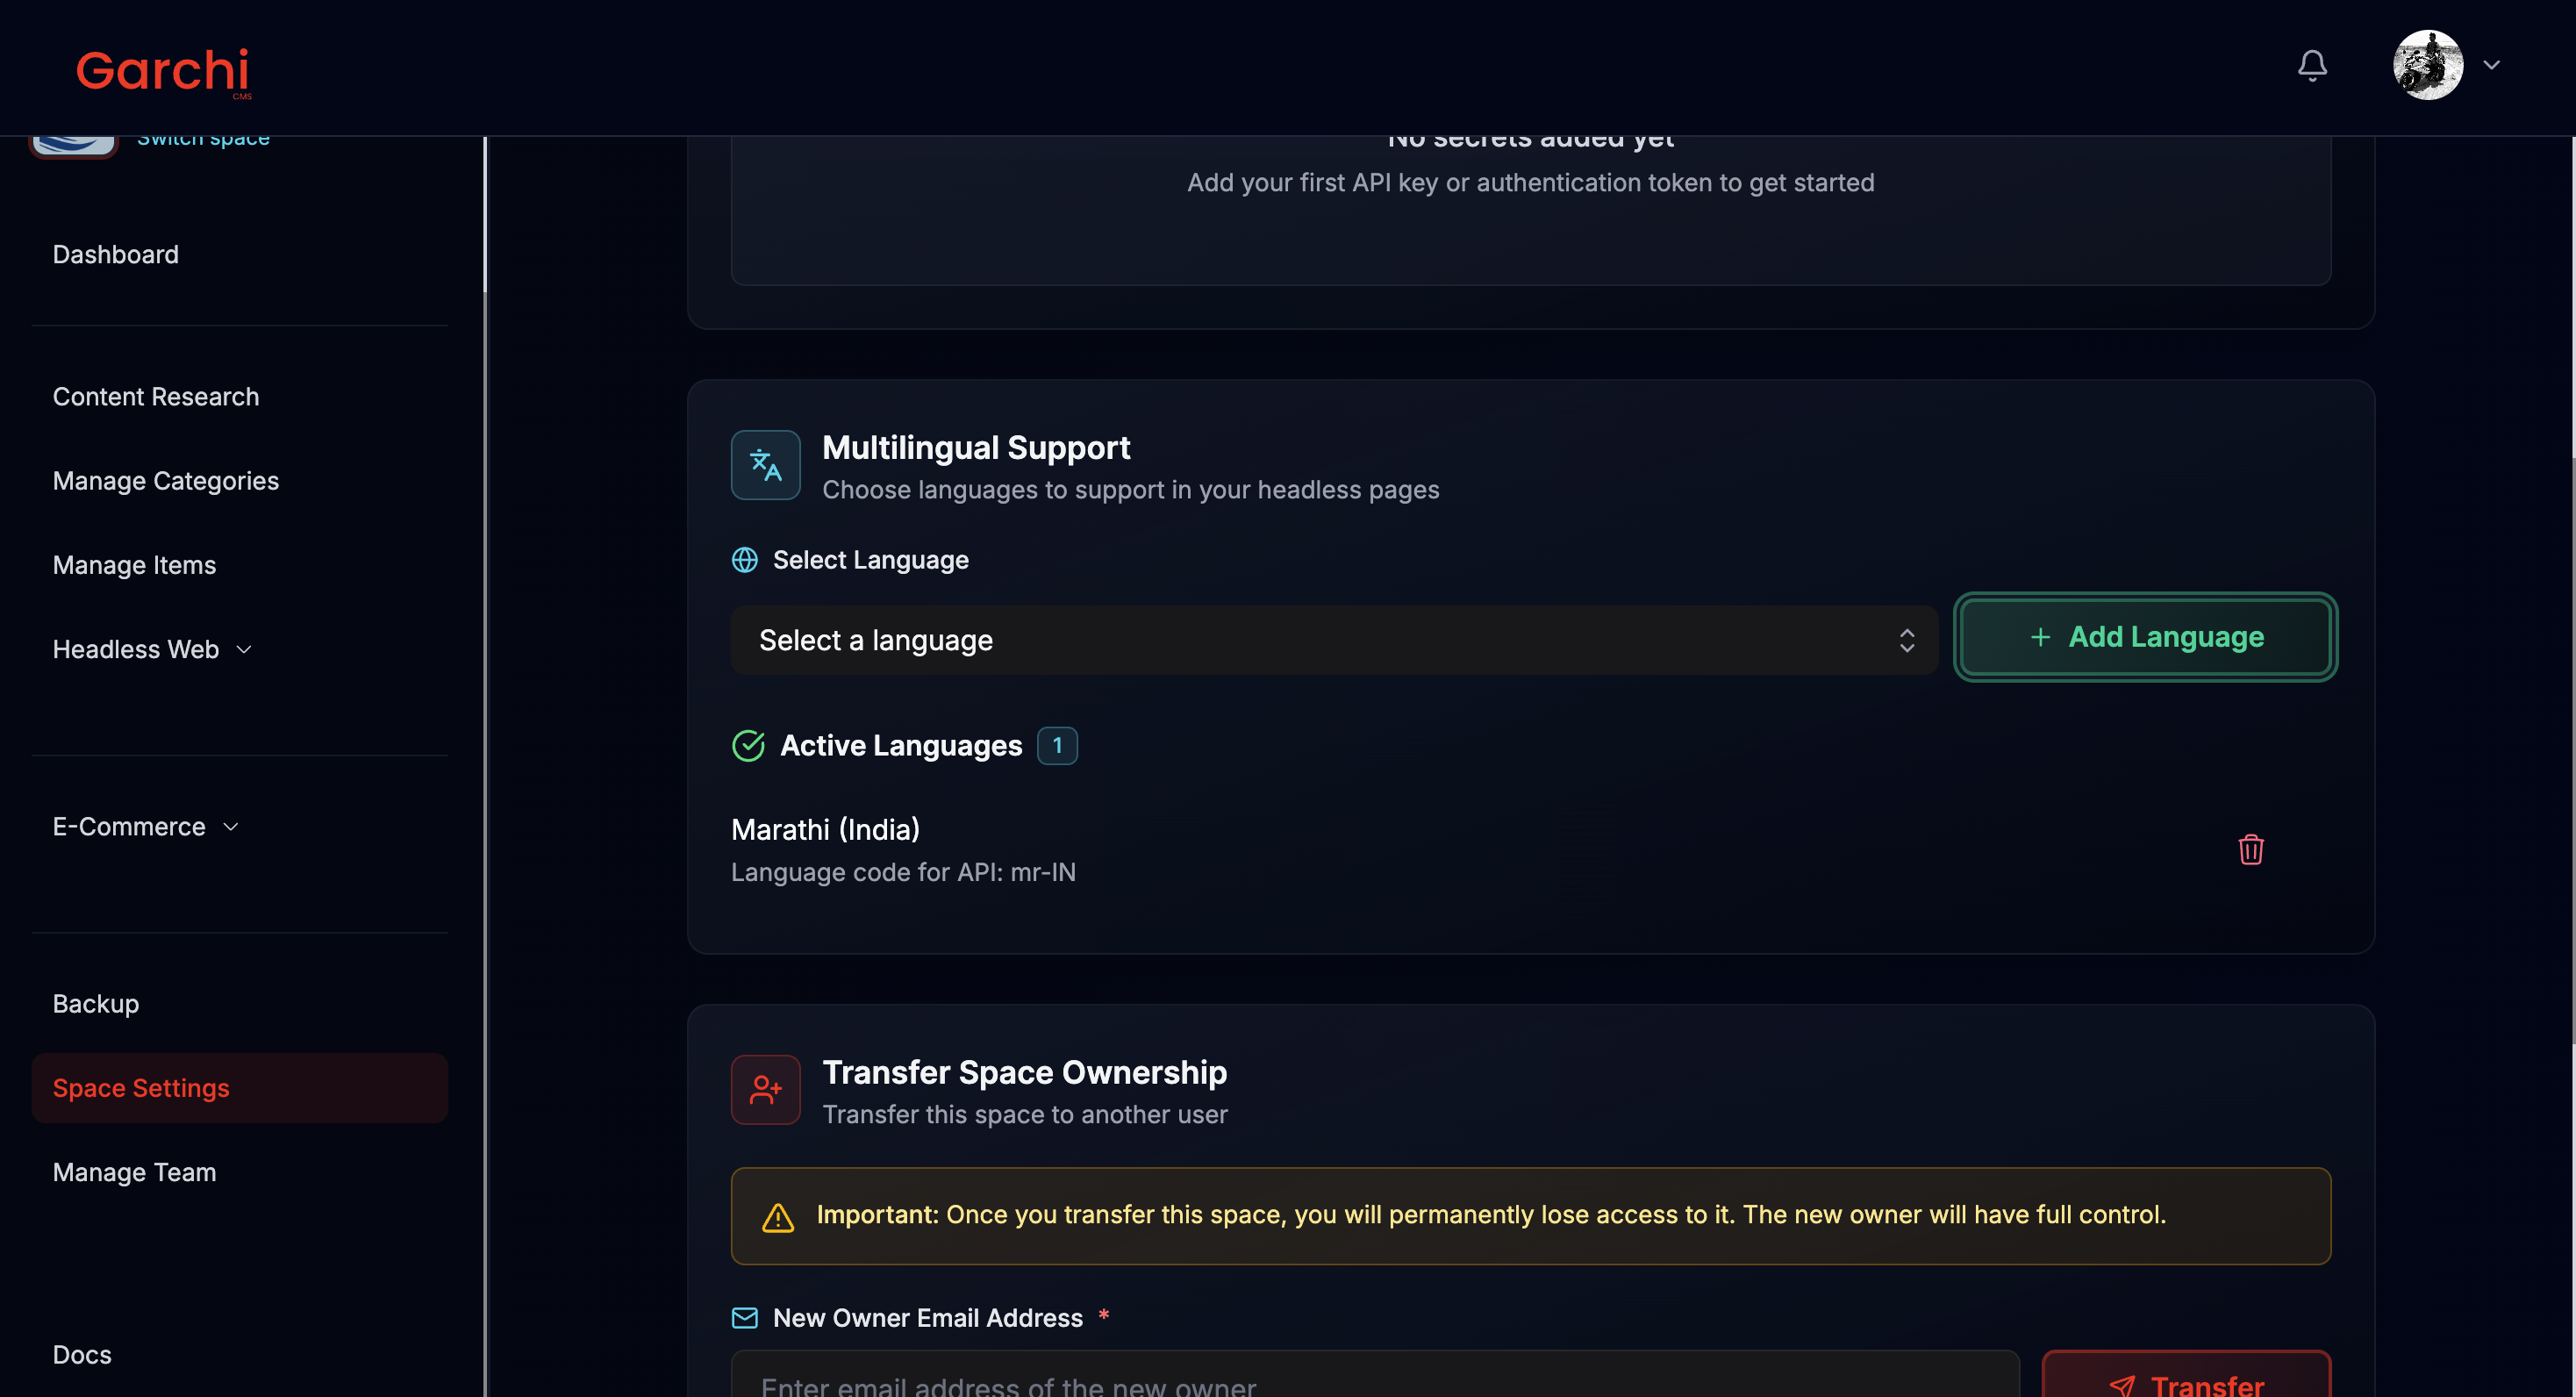Open account menu chevron next to avatar
This screenshot has height=1397, width=2576.
[x=2491, y=66]
